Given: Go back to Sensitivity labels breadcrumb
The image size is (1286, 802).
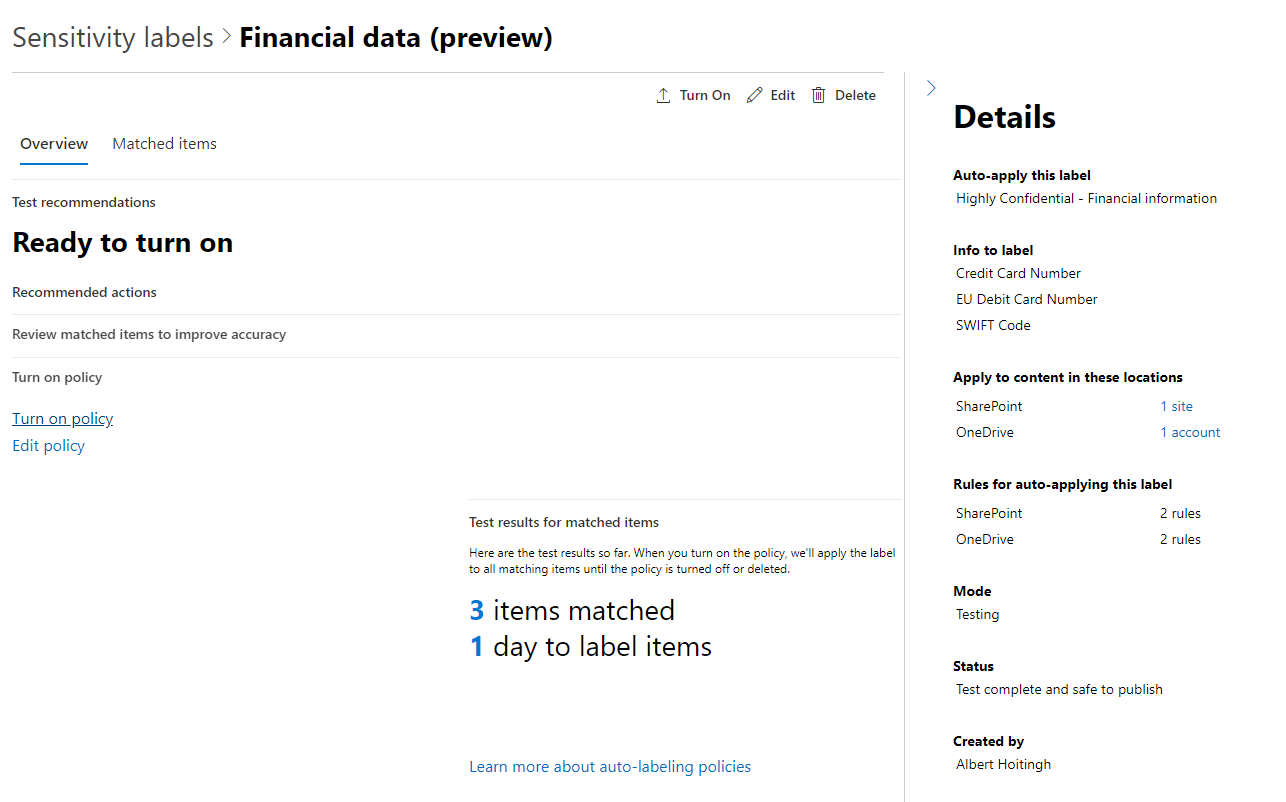Looking at the screenshot, I should coord(113,38).
